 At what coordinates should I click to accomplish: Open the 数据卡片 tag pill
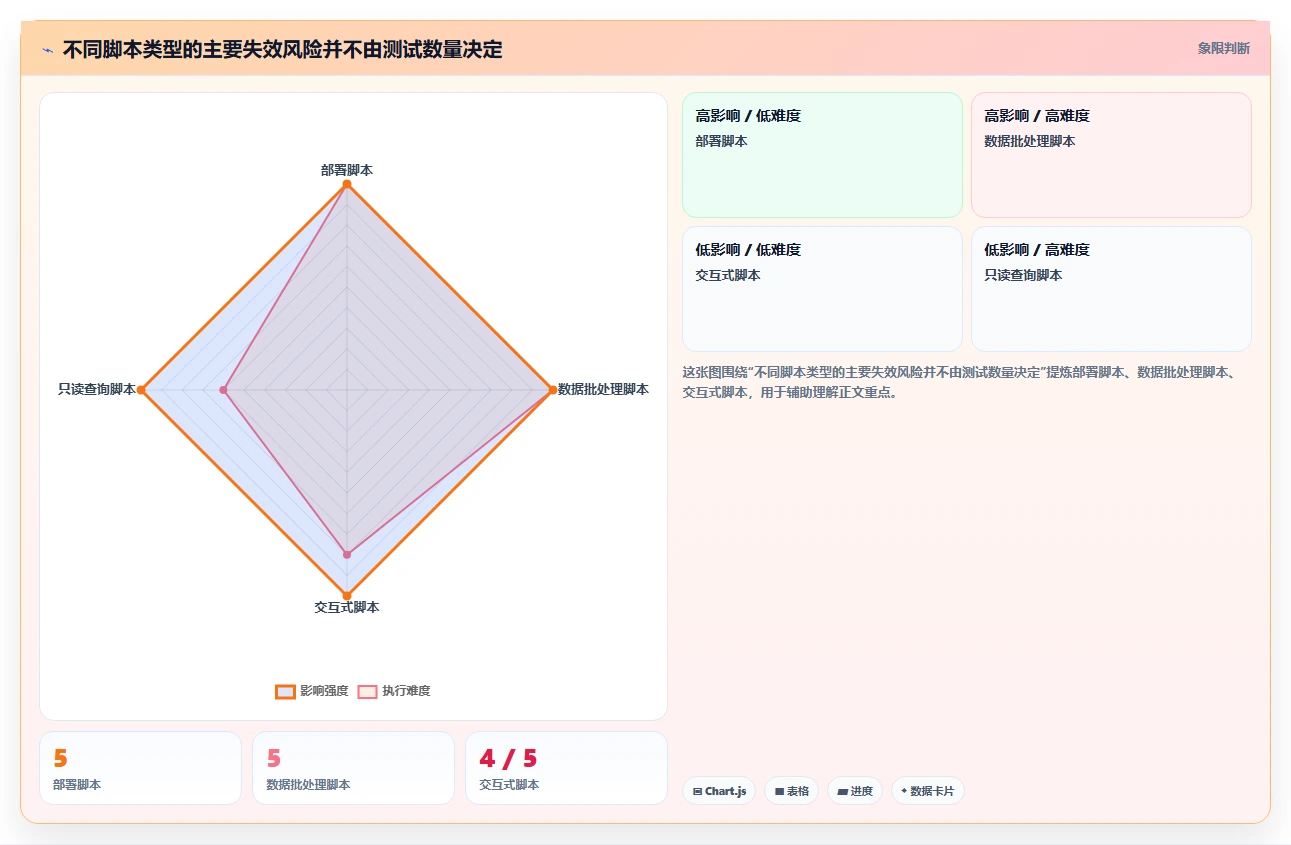tap(927, 791)
